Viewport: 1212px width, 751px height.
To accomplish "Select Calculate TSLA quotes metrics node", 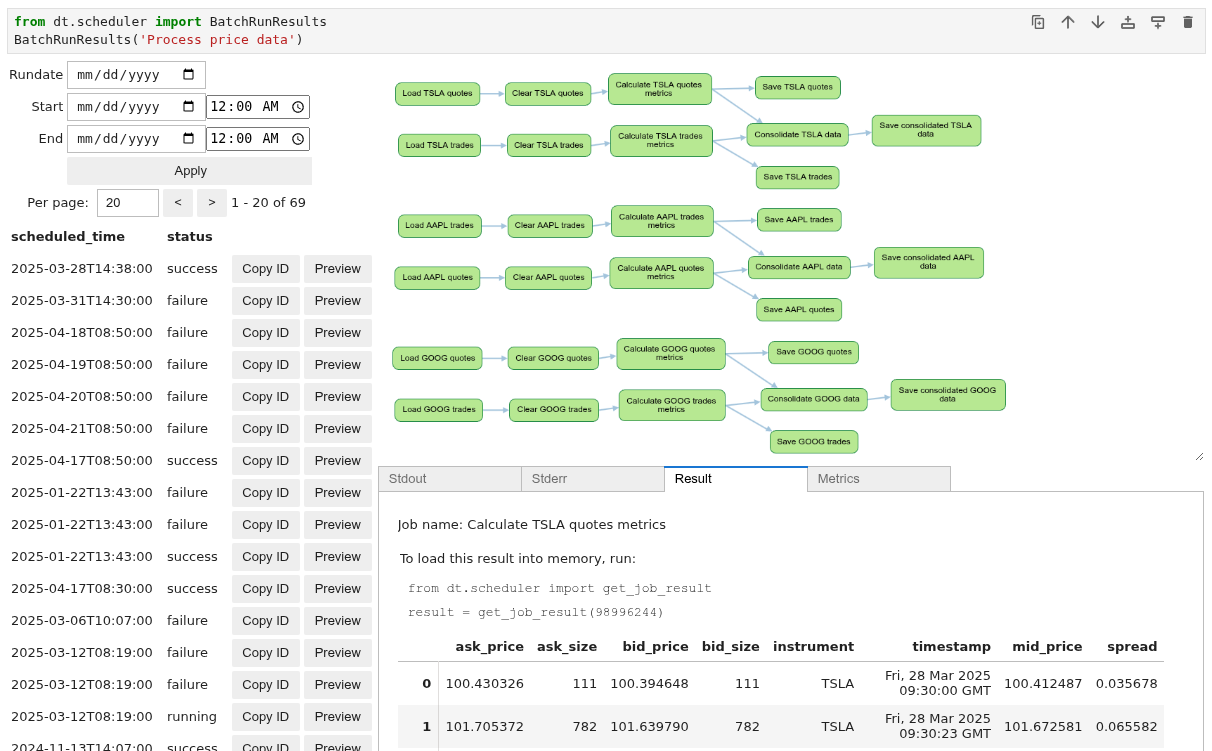I will click(660, 89).
